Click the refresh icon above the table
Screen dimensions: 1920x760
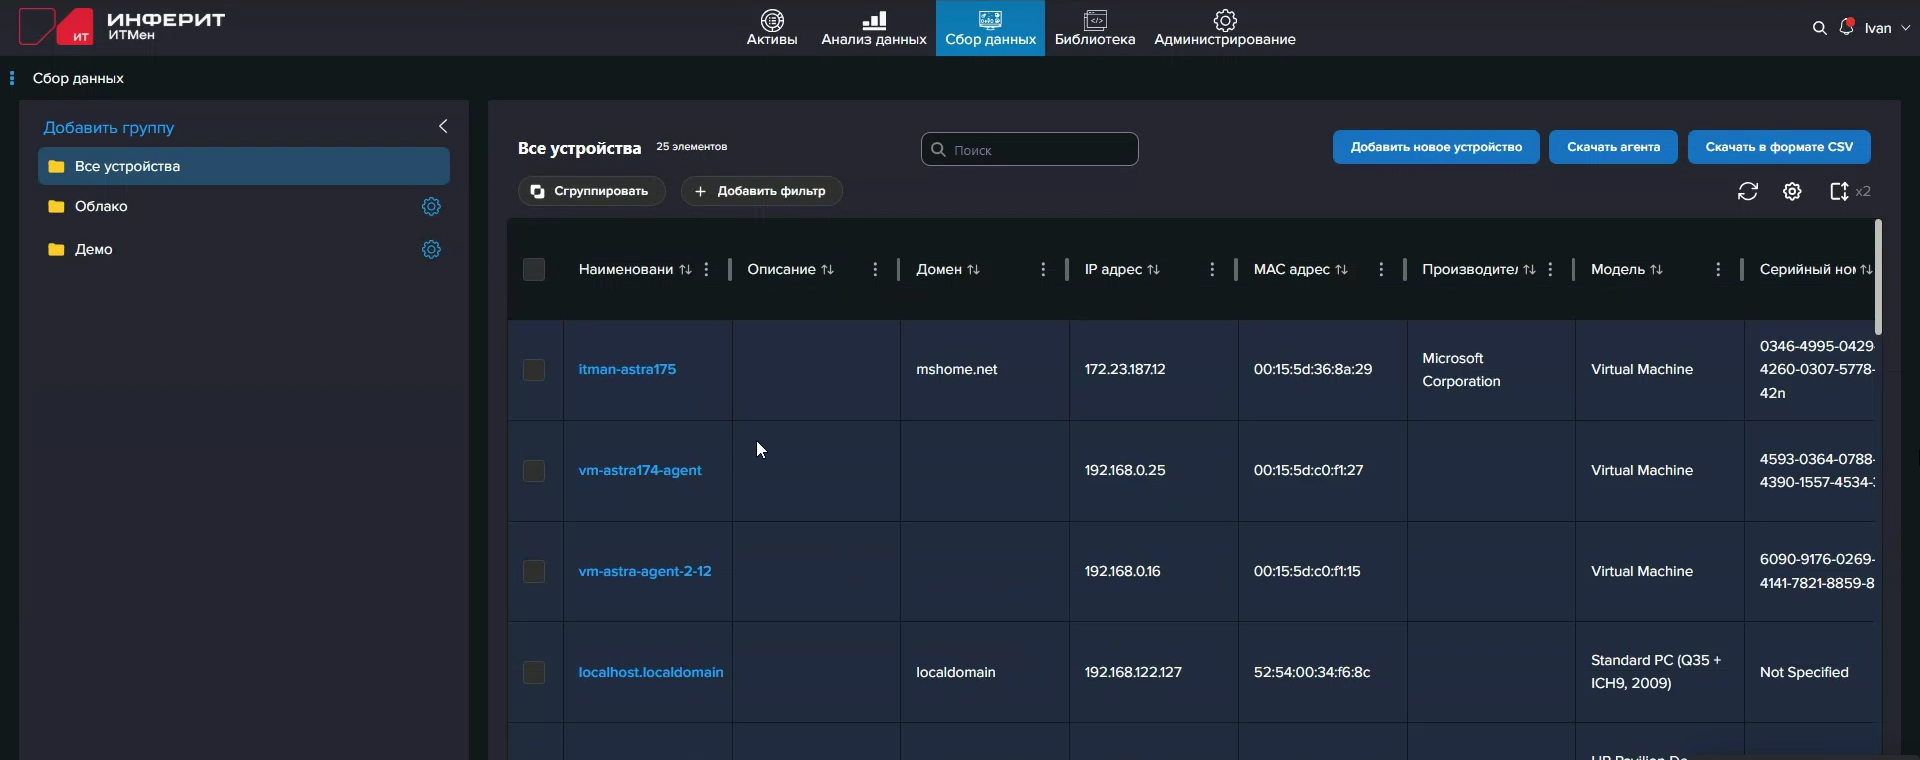[1747, 191]
